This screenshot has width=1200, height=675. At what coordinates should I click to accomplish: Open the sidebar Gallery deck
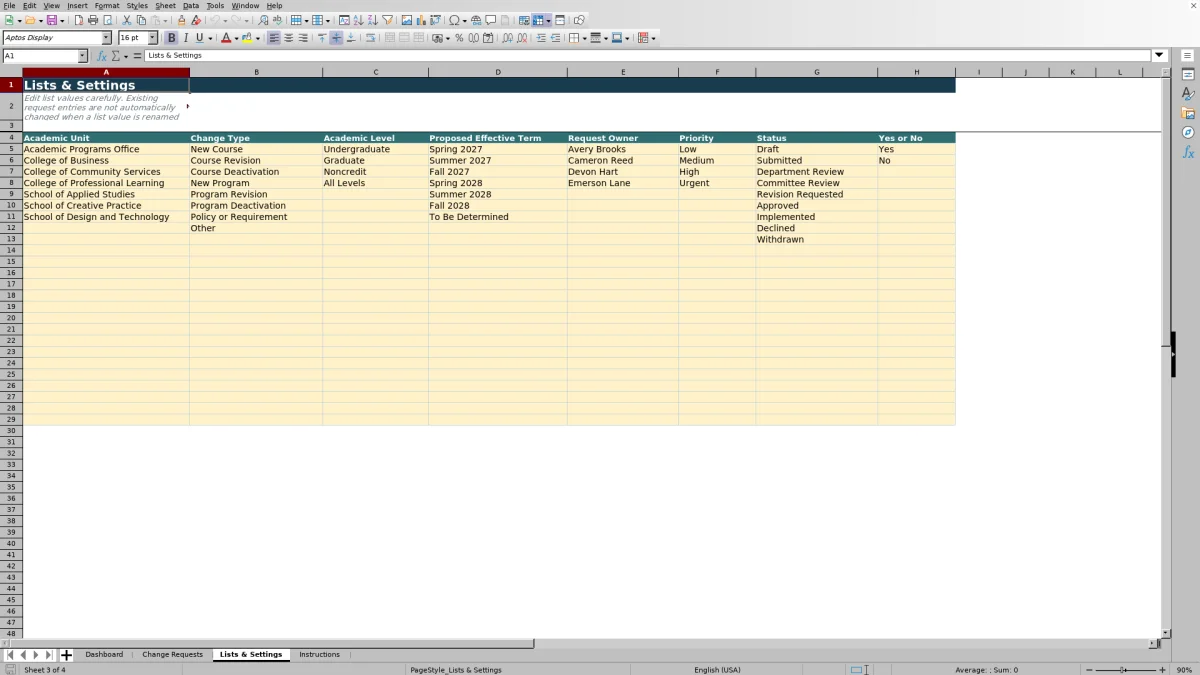[x=1188, y=113]
